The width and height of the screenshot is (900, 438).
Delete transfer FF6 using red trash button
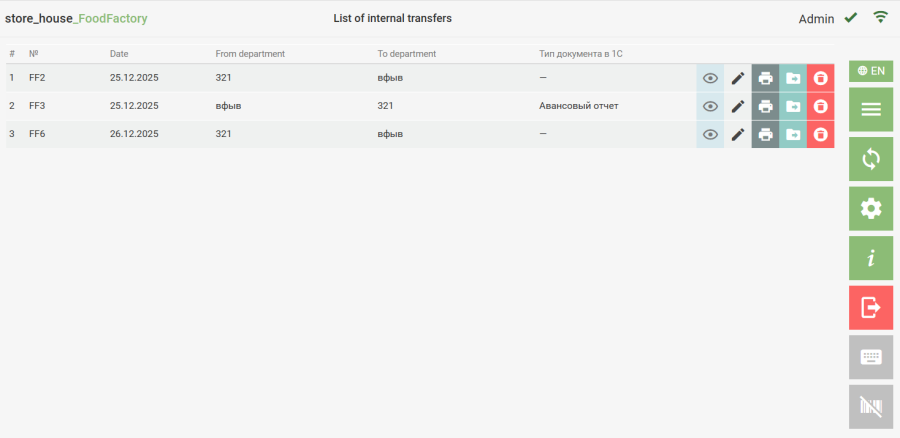click(820, 134)
